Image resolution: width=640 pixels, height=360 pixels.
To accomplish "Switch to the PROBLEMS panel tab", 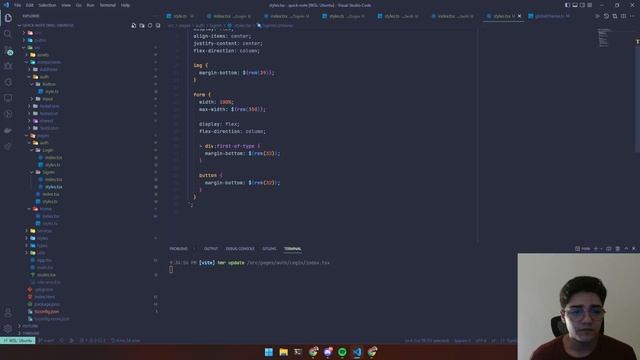I will coord(178,249).
